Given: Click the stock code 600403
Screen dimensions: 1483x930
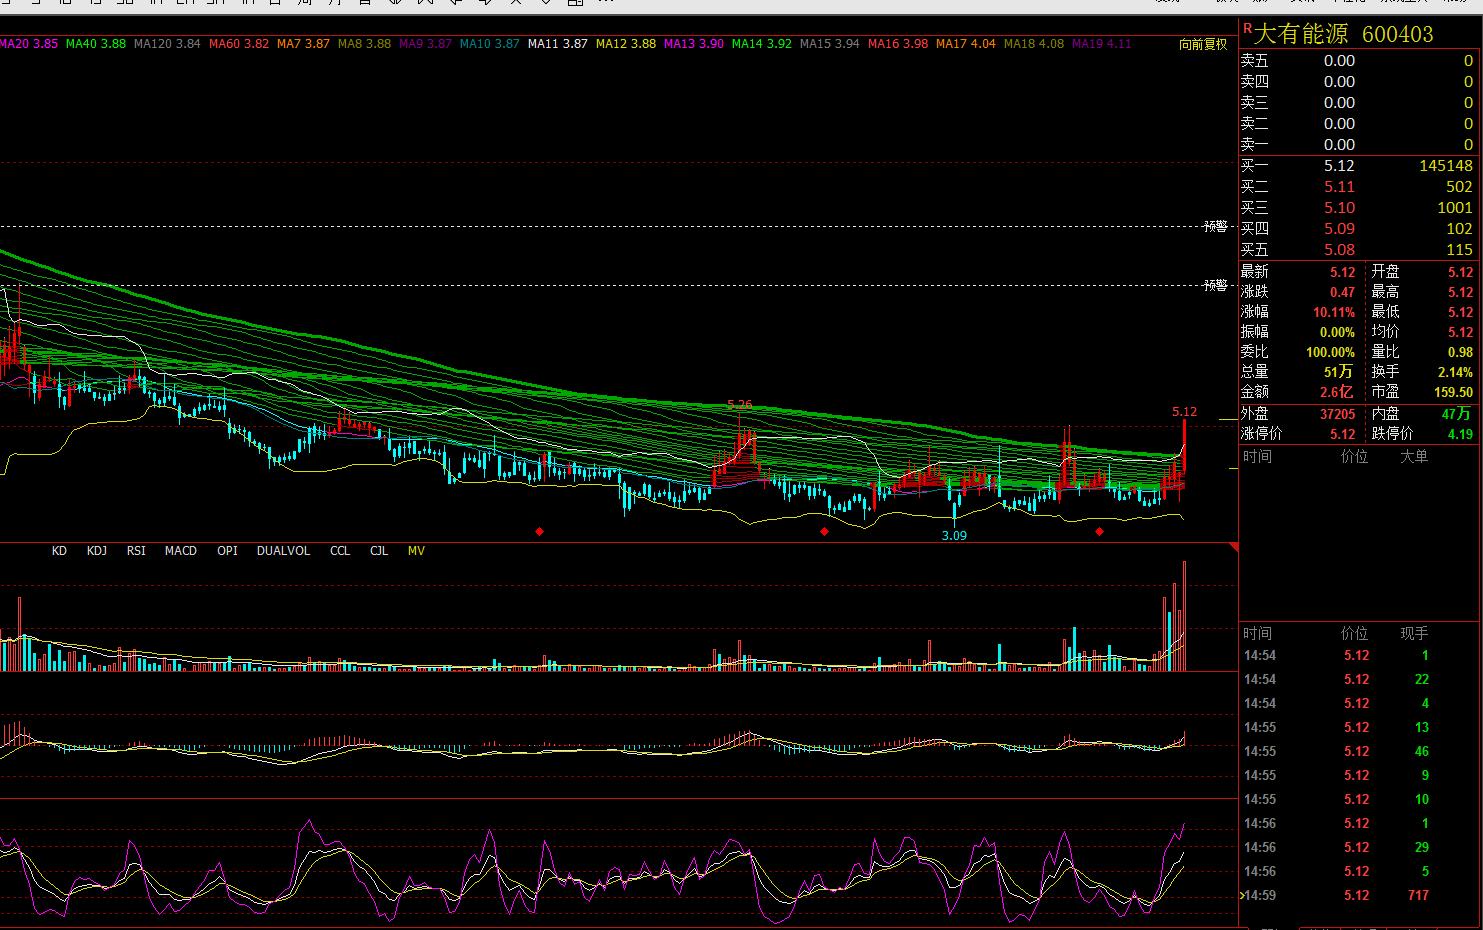Looking at the screenshot, I should (1398, 34).
